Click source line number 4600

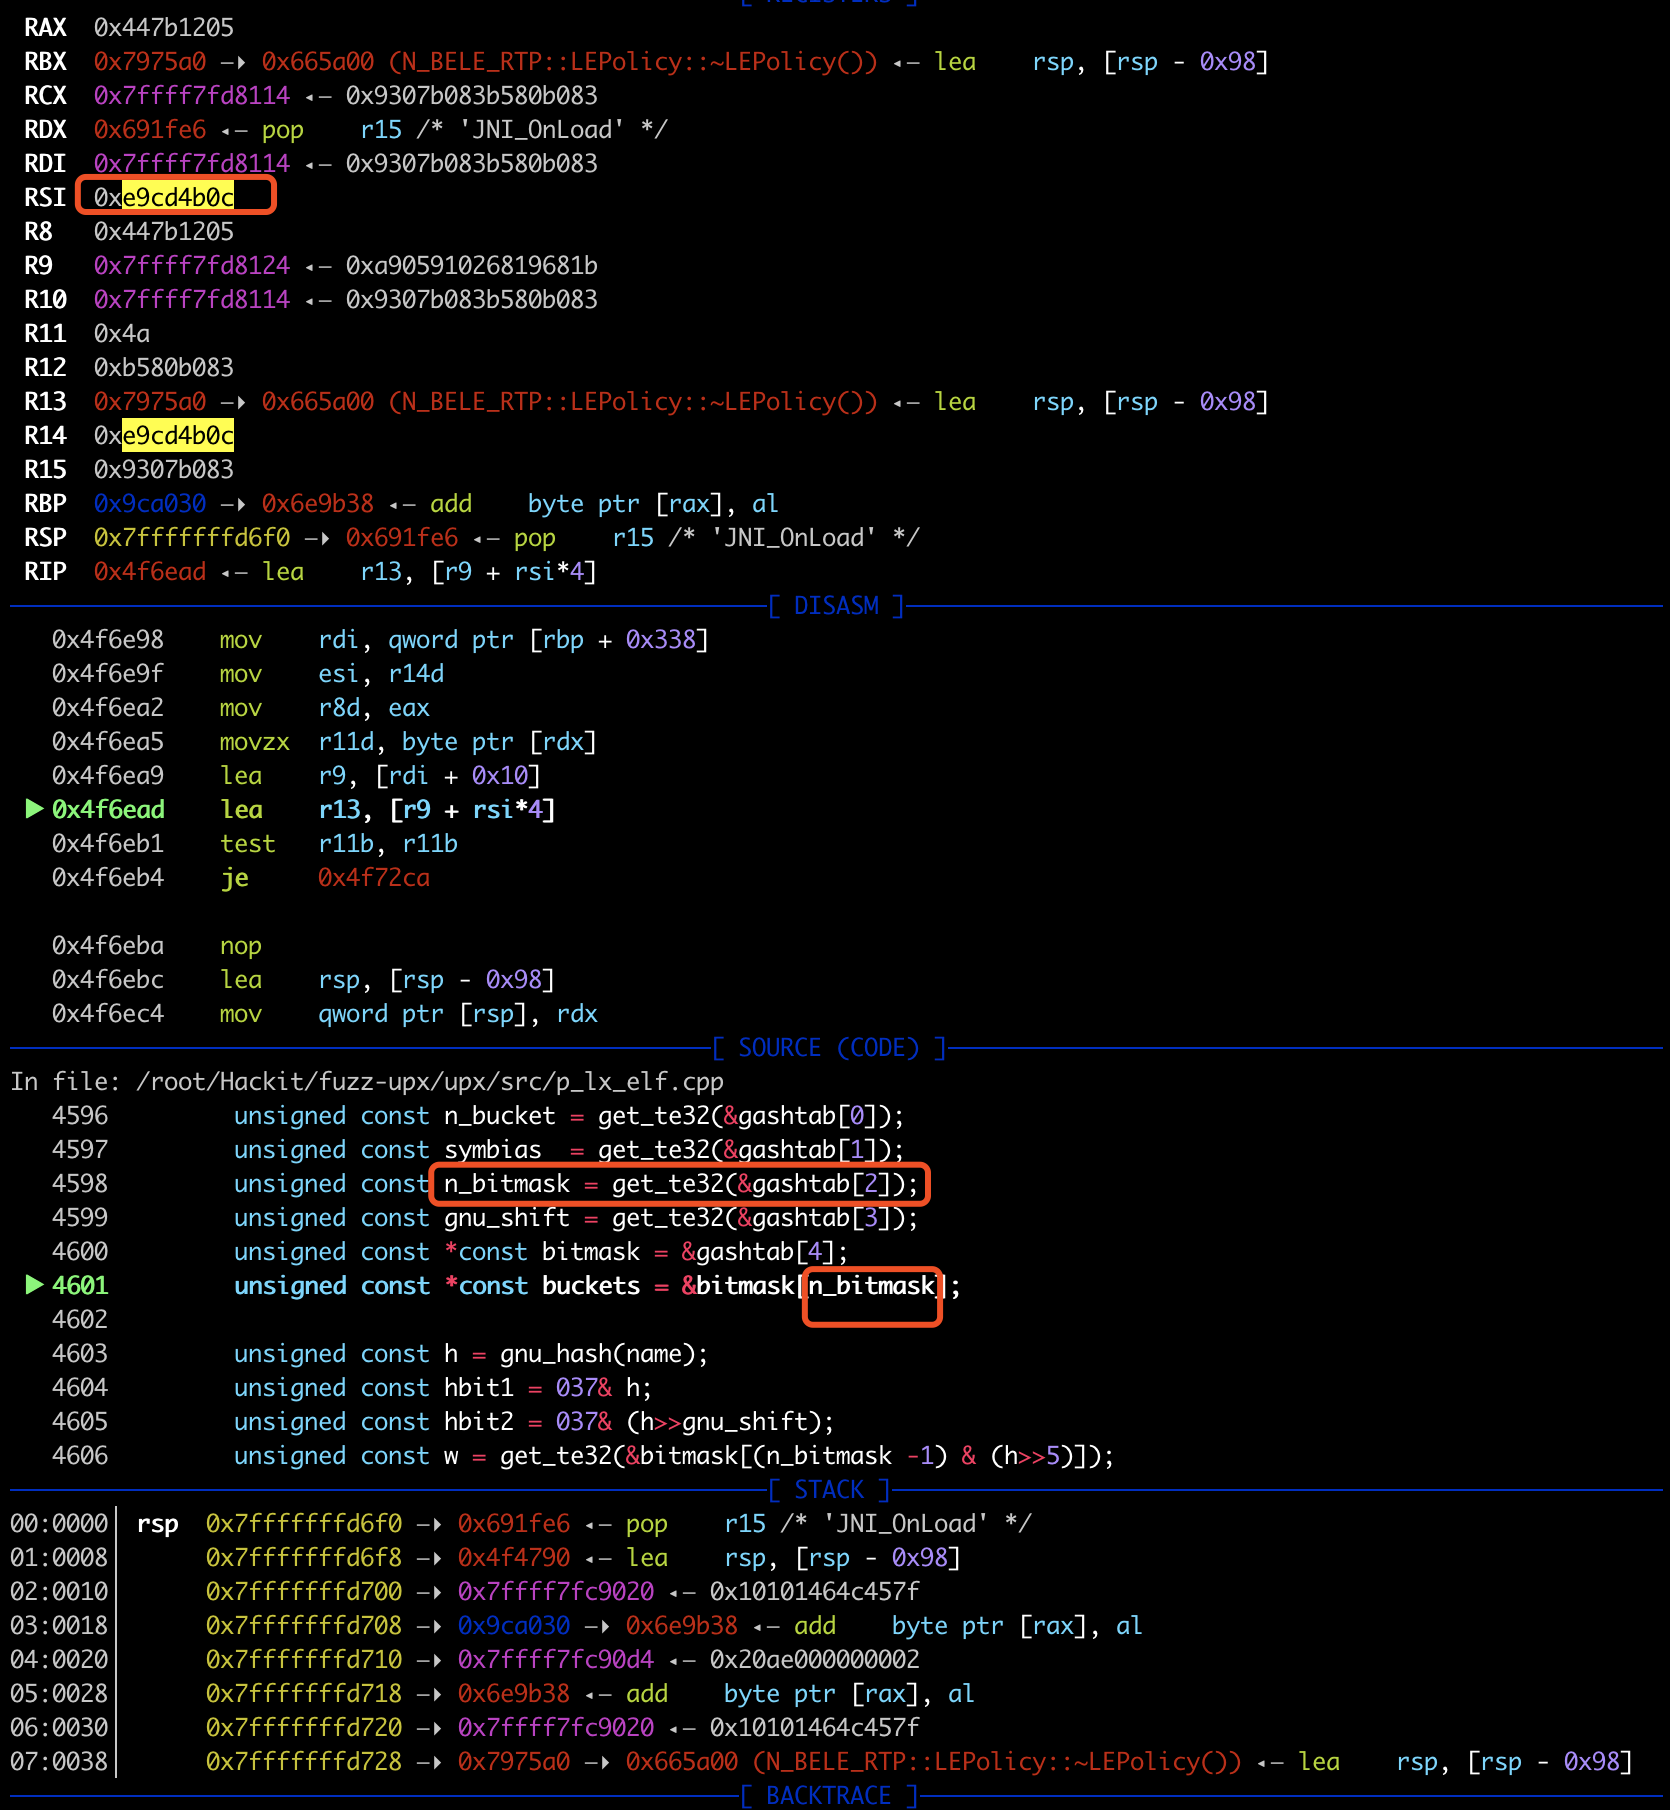tap(80, 1252)
